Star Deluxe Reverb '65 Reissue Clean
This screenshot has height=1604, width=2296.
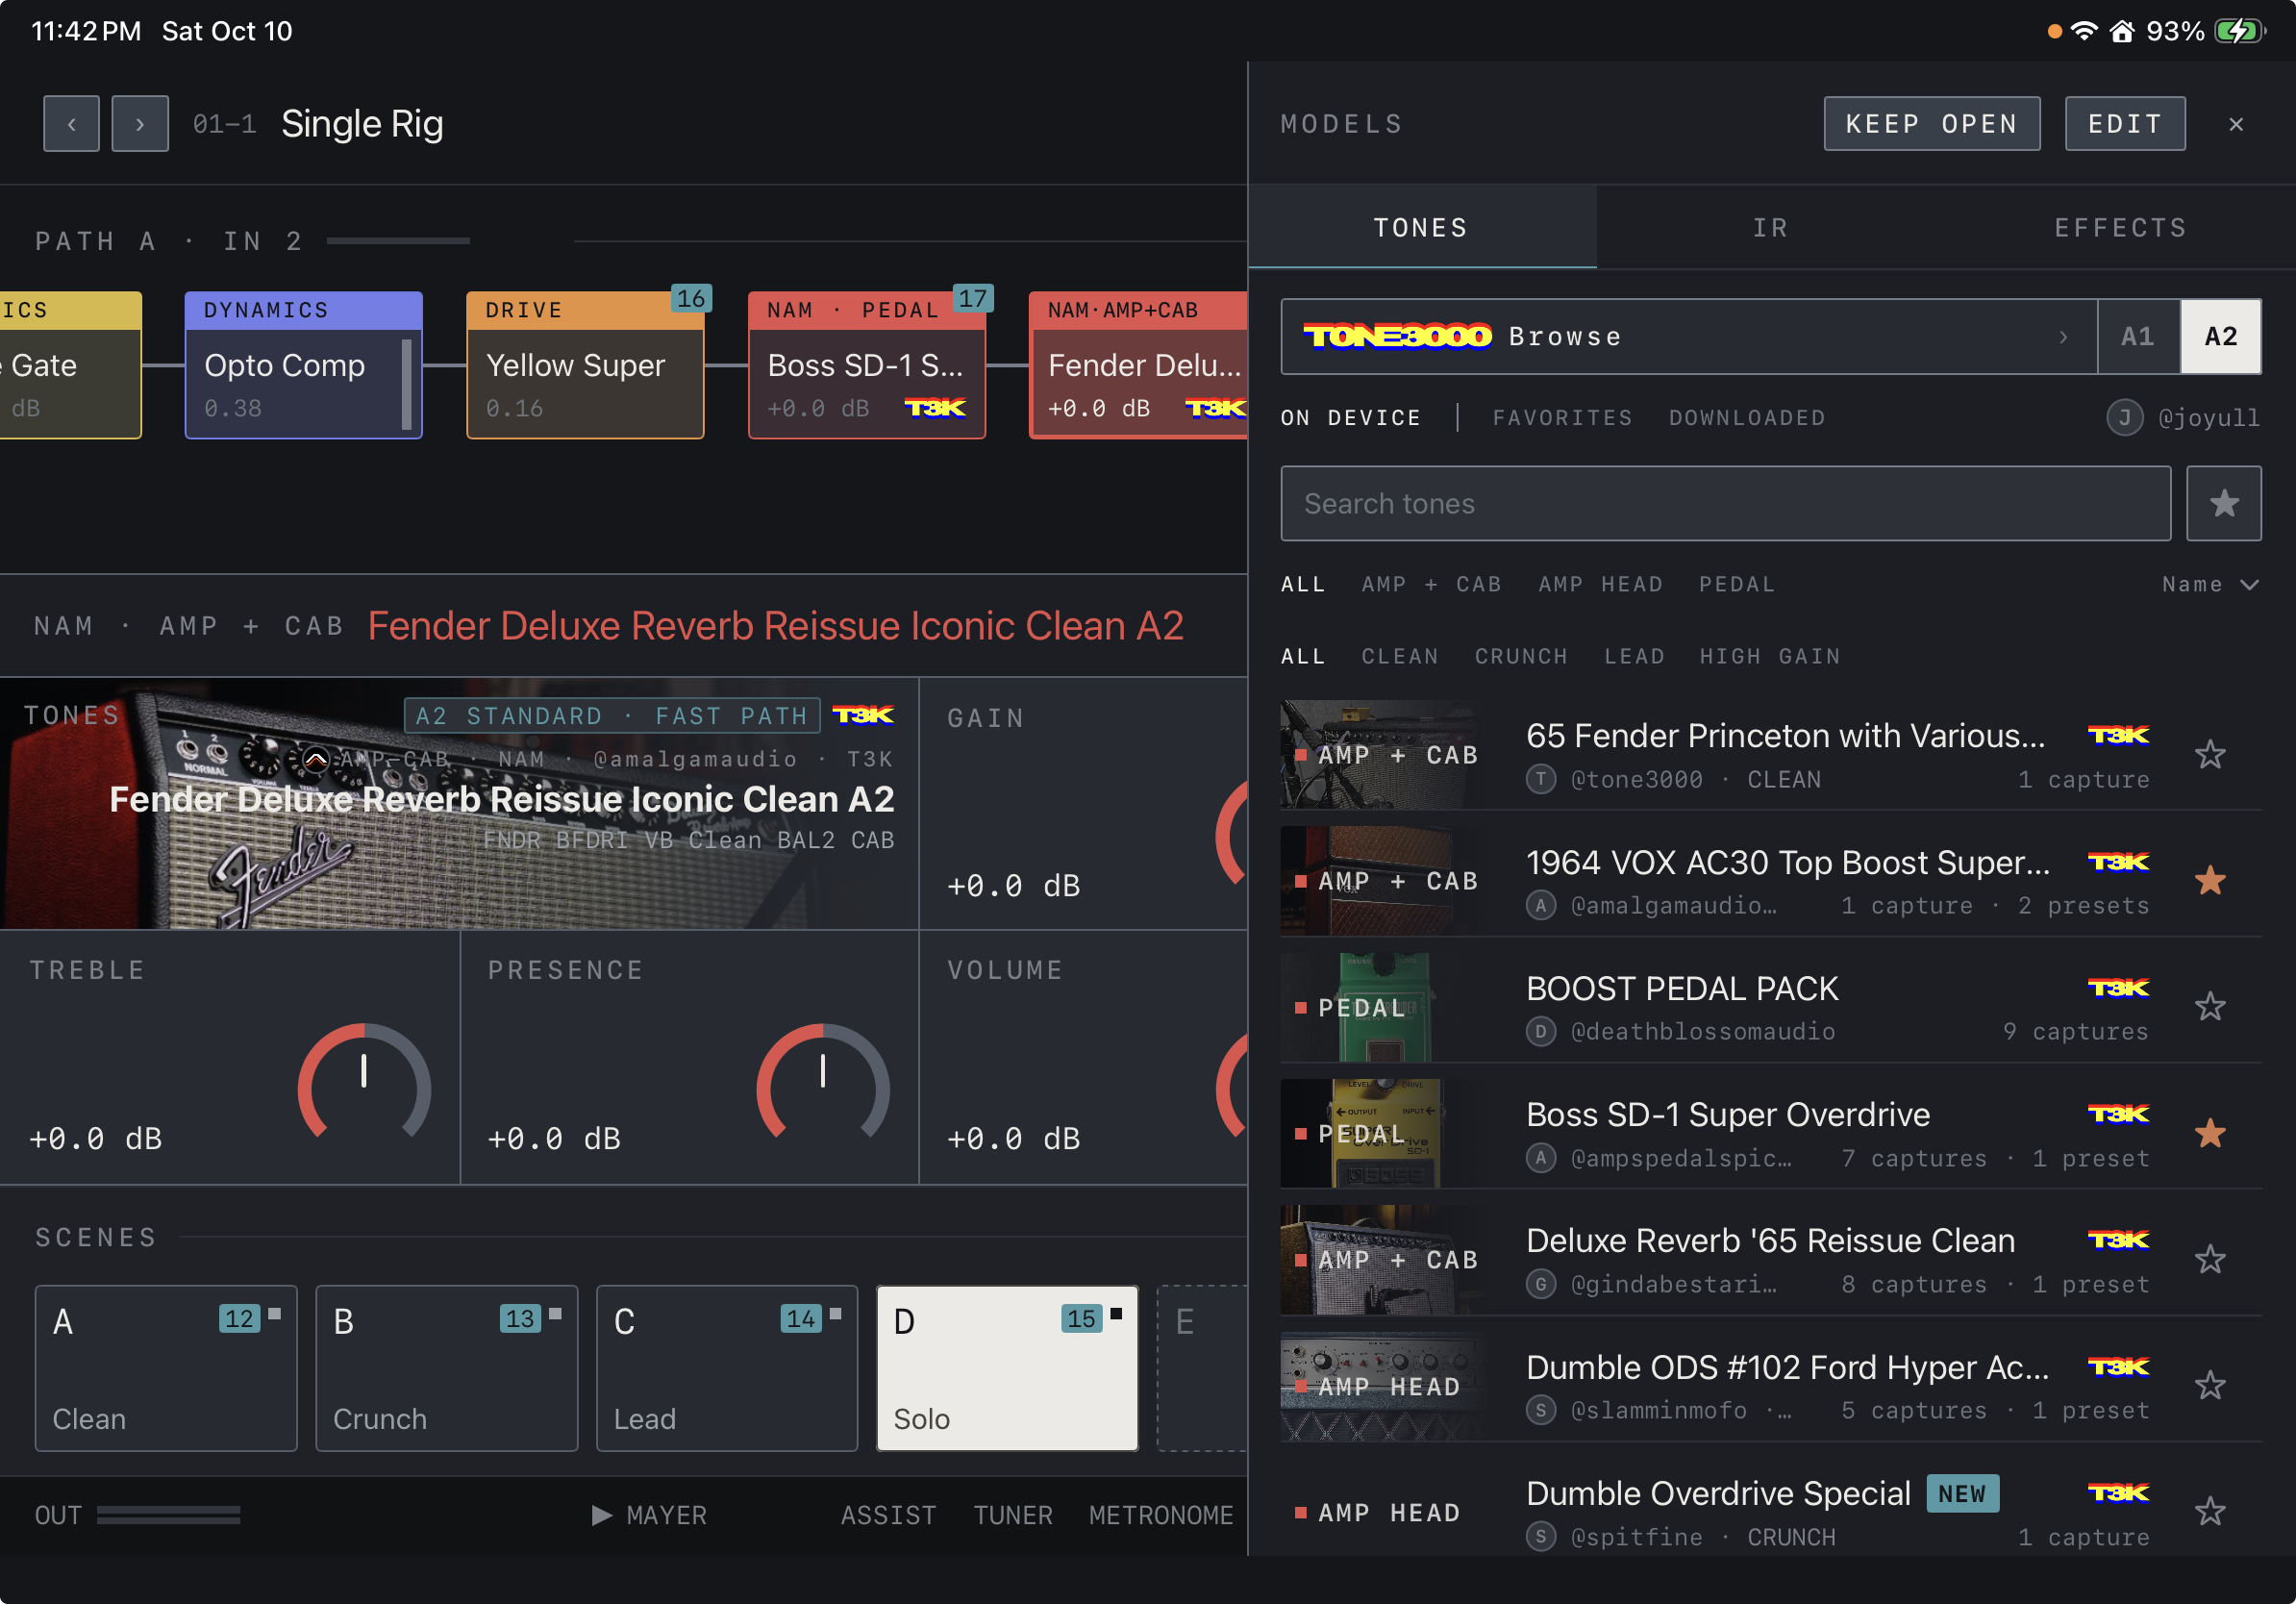click(2210, 1260)
